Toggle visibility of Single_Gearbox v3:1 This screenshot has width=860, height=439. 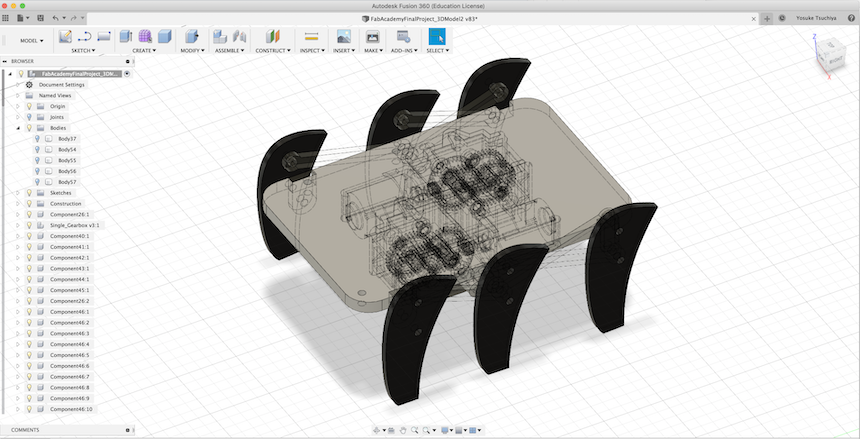coord(29,225)
